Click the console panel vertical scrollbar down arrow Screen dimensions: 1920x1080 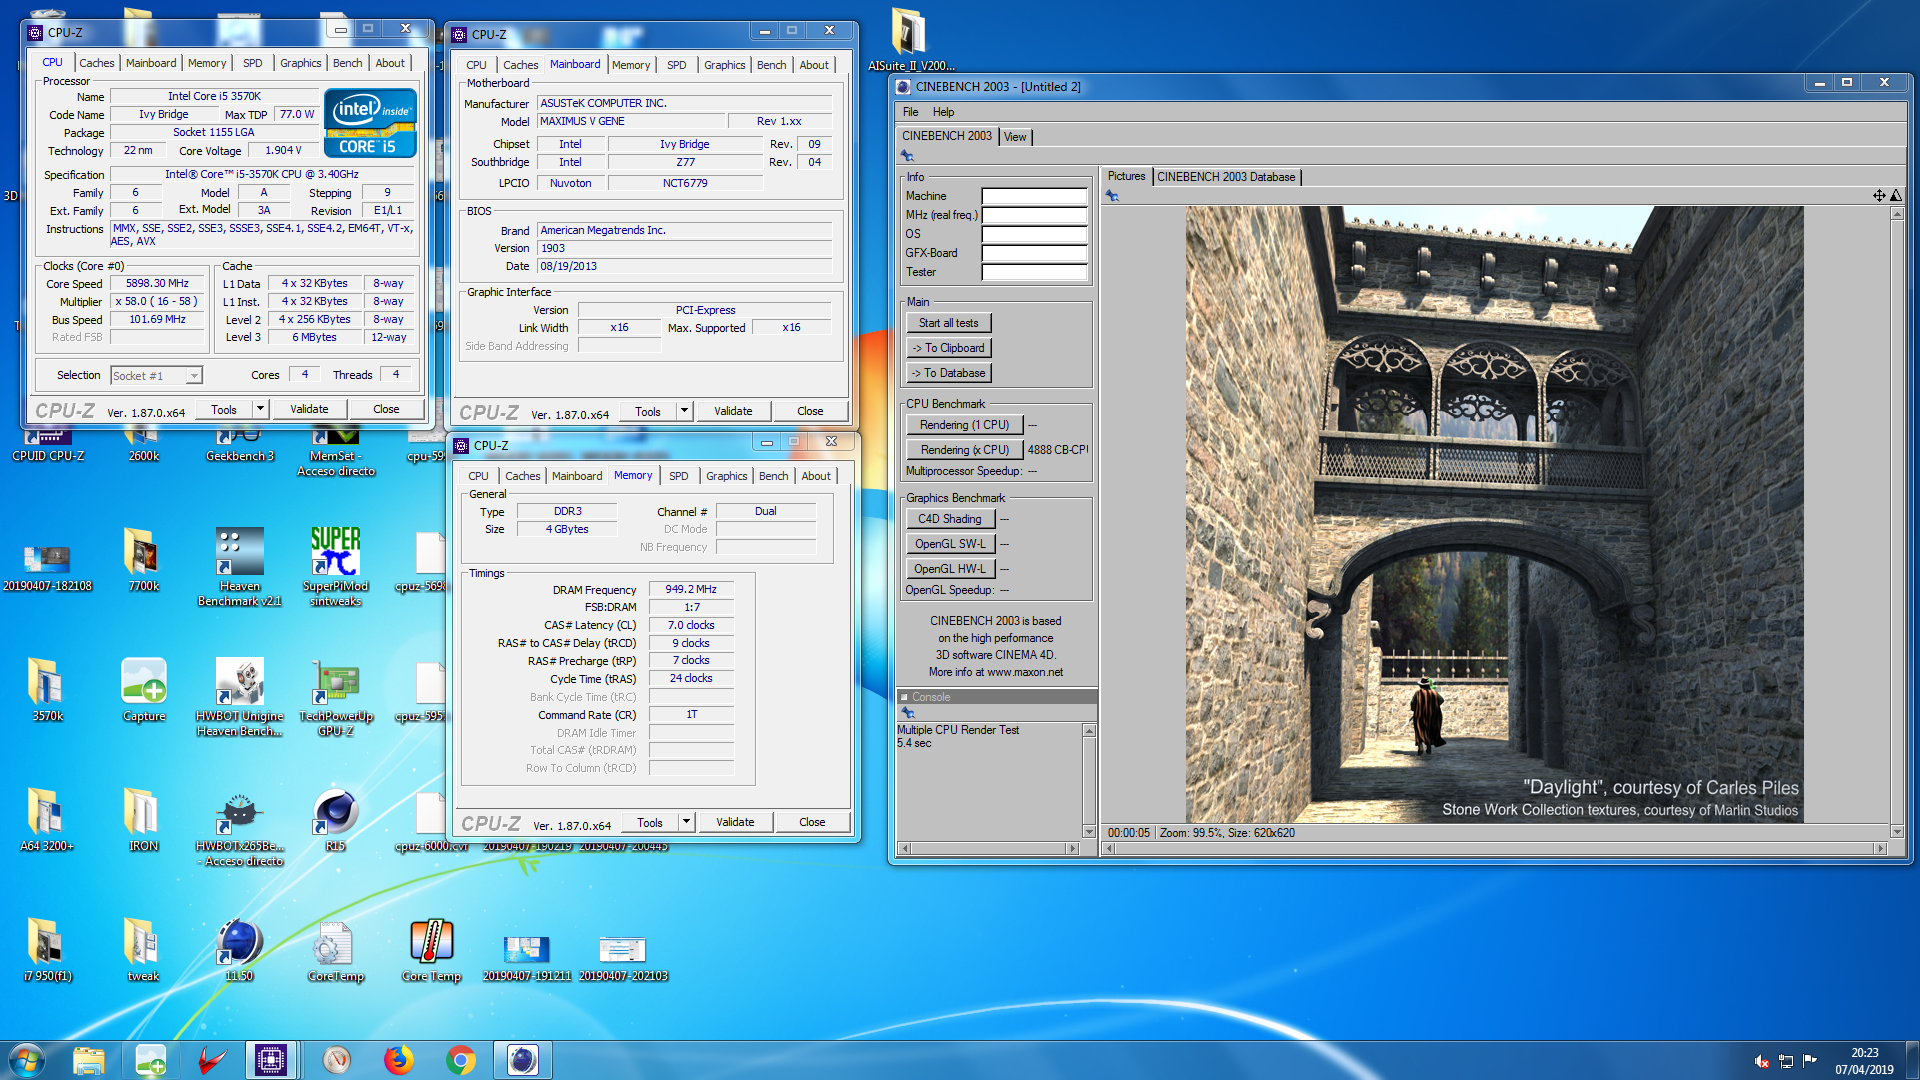point(1089,832)
